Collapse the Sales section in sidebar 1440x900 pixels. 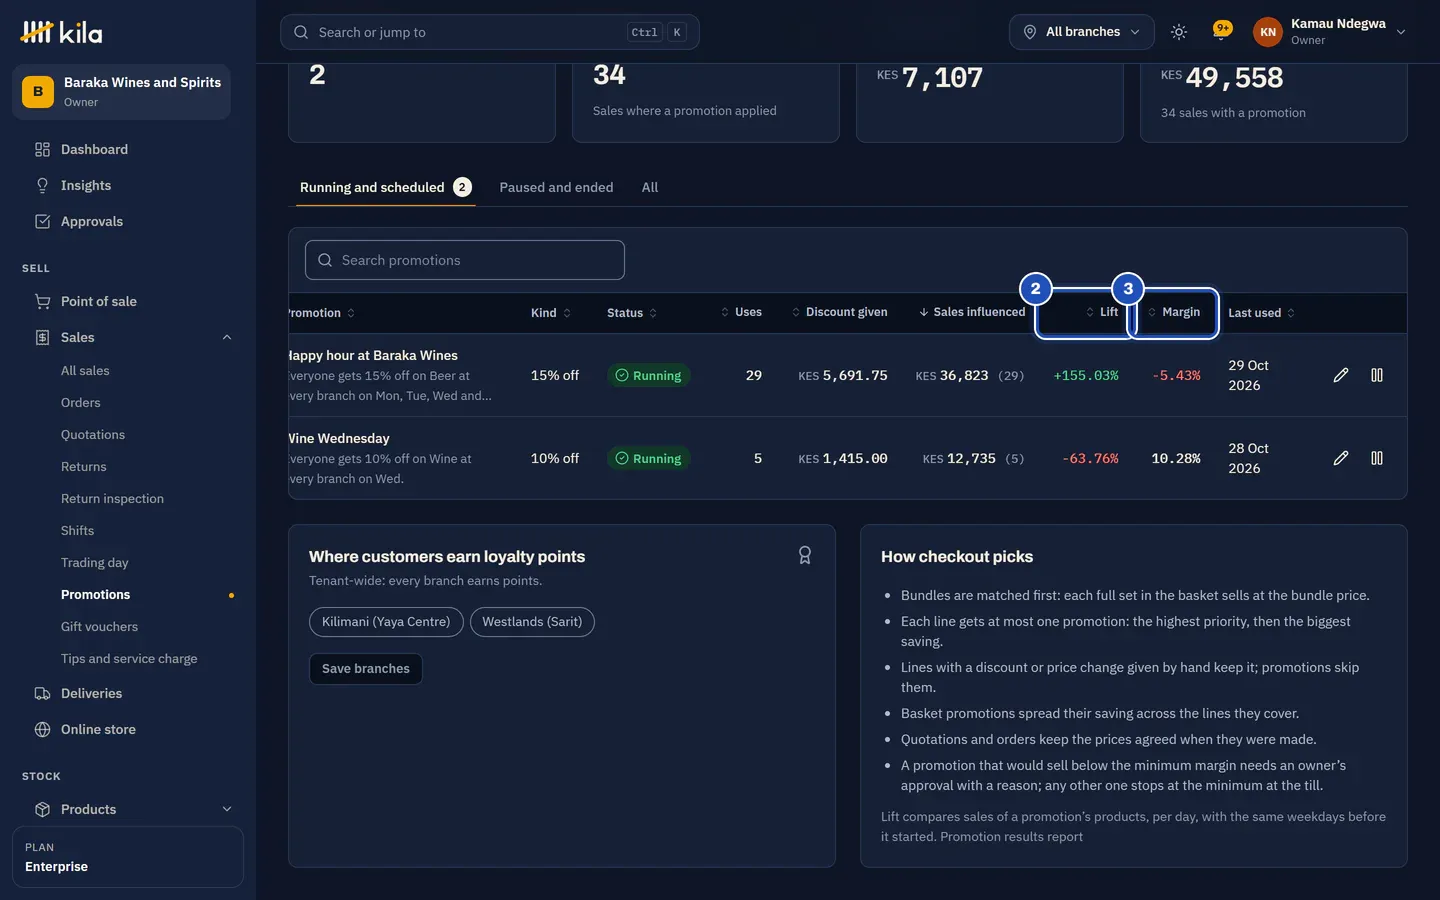[x=227, y=337]
